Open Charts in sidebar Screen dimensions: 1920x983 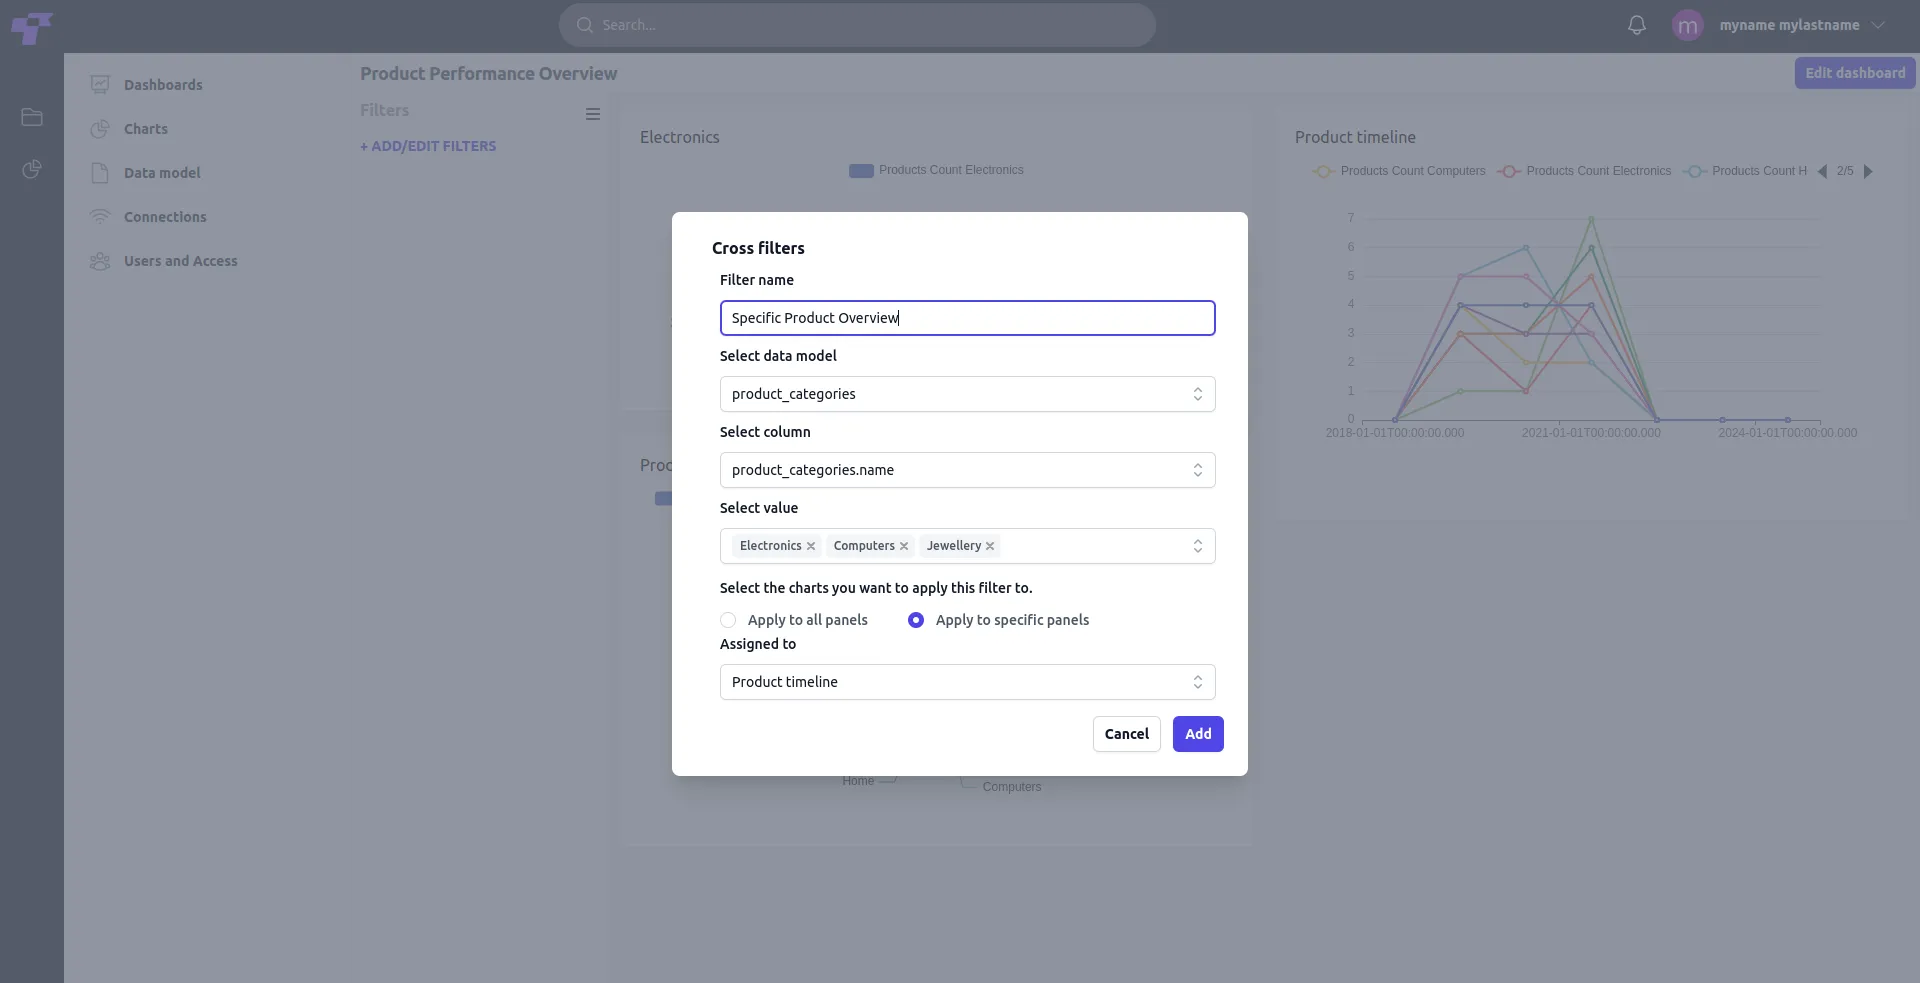tap(146, 129)
